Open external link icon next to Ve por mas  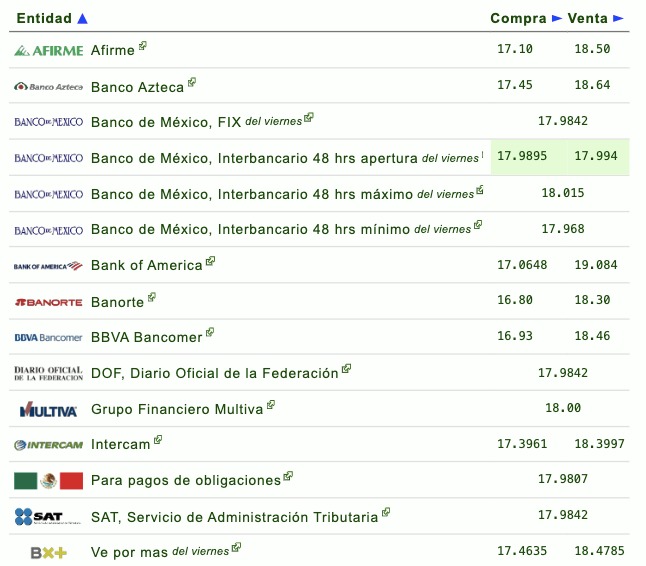click(236, 547)
